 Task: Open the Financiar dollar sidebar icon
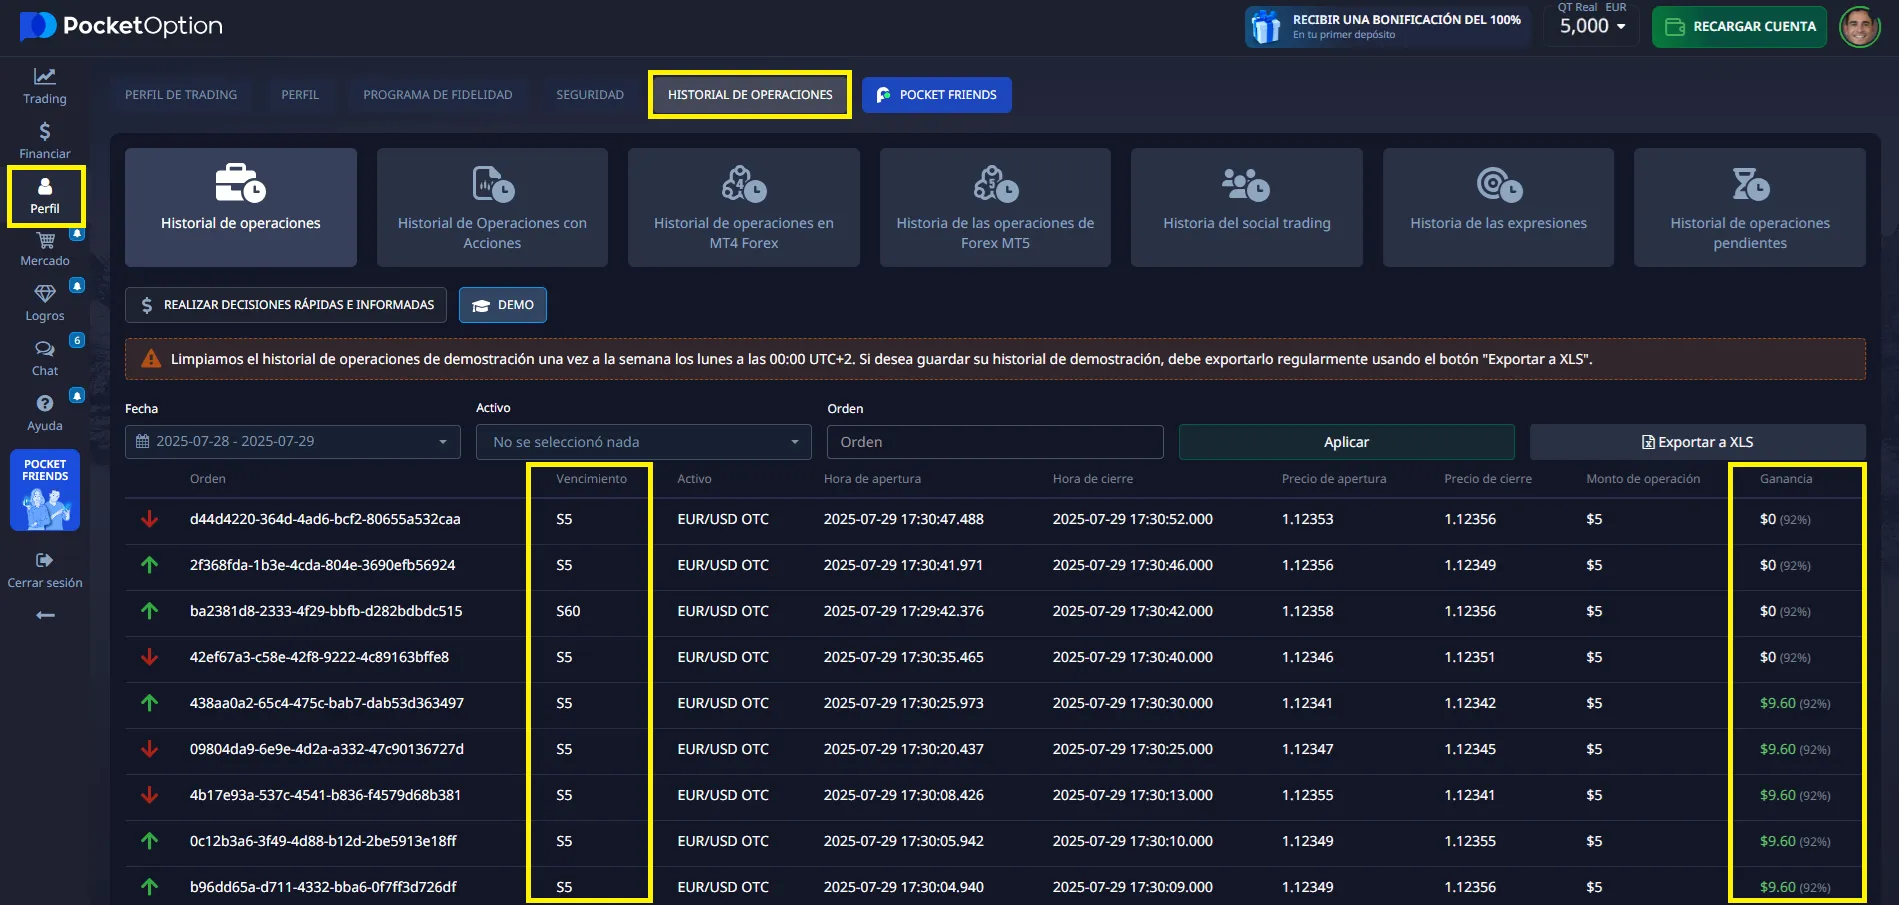pyautogui.click(x=44, y=131)
